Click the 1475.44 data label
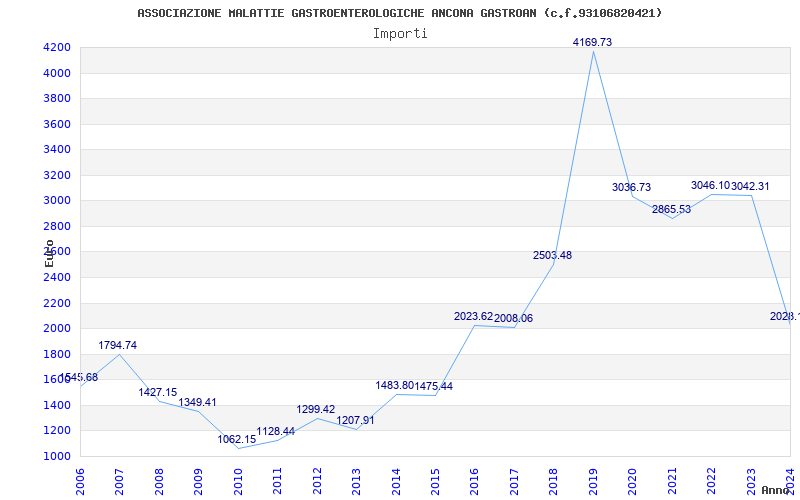 (434, 386)
